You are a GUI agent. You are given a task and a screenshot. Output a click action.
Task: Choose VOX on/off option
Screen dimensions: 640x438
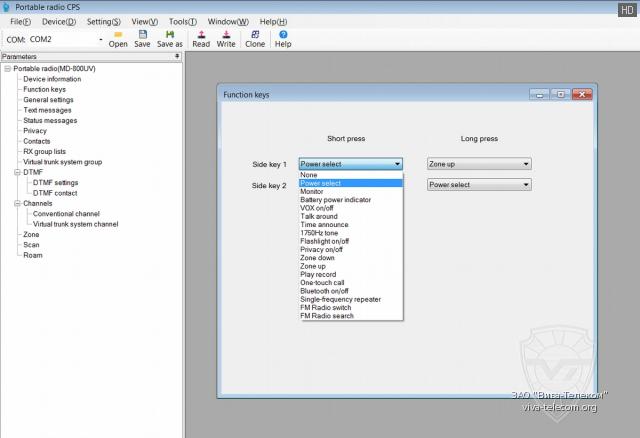coord(351,208)
